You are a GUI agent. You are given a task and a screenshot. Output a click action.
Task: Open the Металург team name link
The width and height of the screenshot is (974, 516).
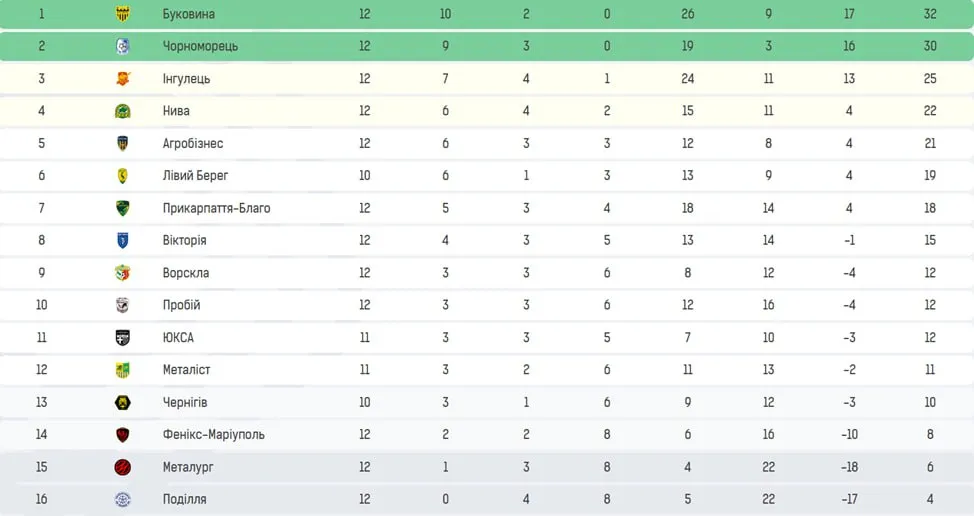point(188,467)
